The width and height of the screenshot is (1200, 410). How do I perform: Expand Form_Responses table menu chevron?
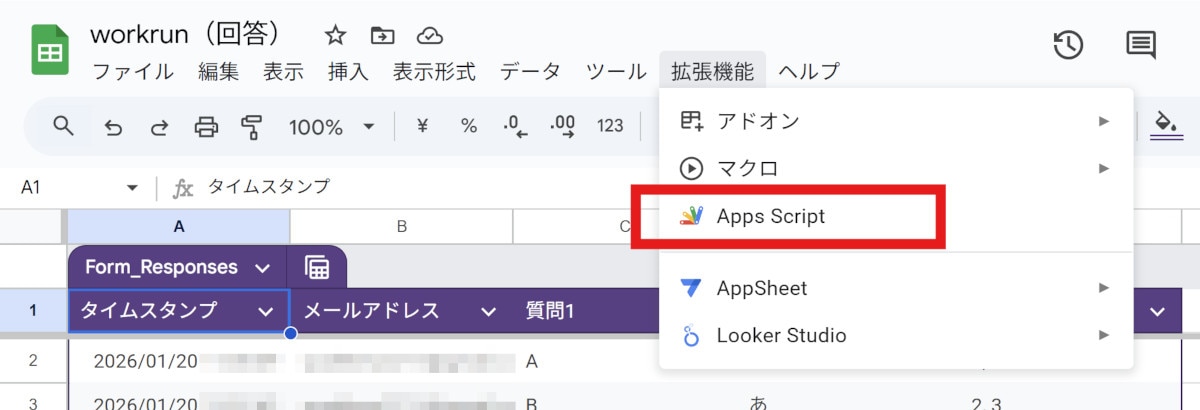262,268
